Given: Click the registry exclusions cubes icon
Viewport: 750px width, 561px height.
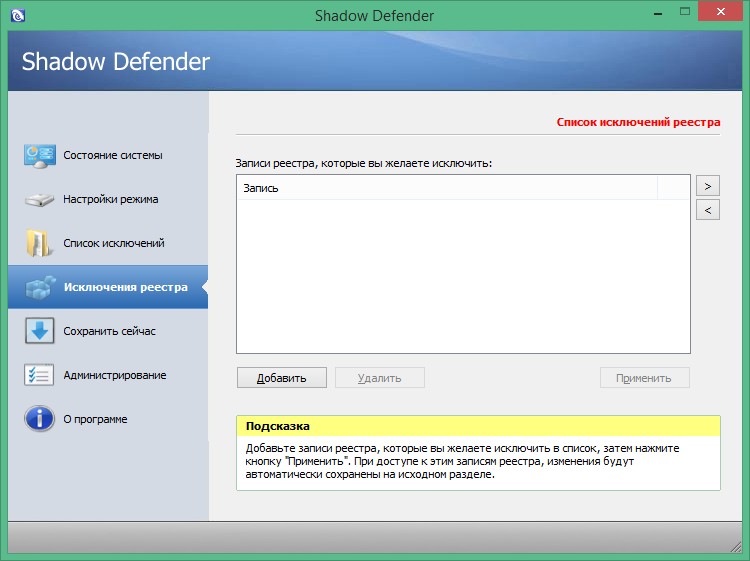Looking at the screenshot, I should click(39, 288).
